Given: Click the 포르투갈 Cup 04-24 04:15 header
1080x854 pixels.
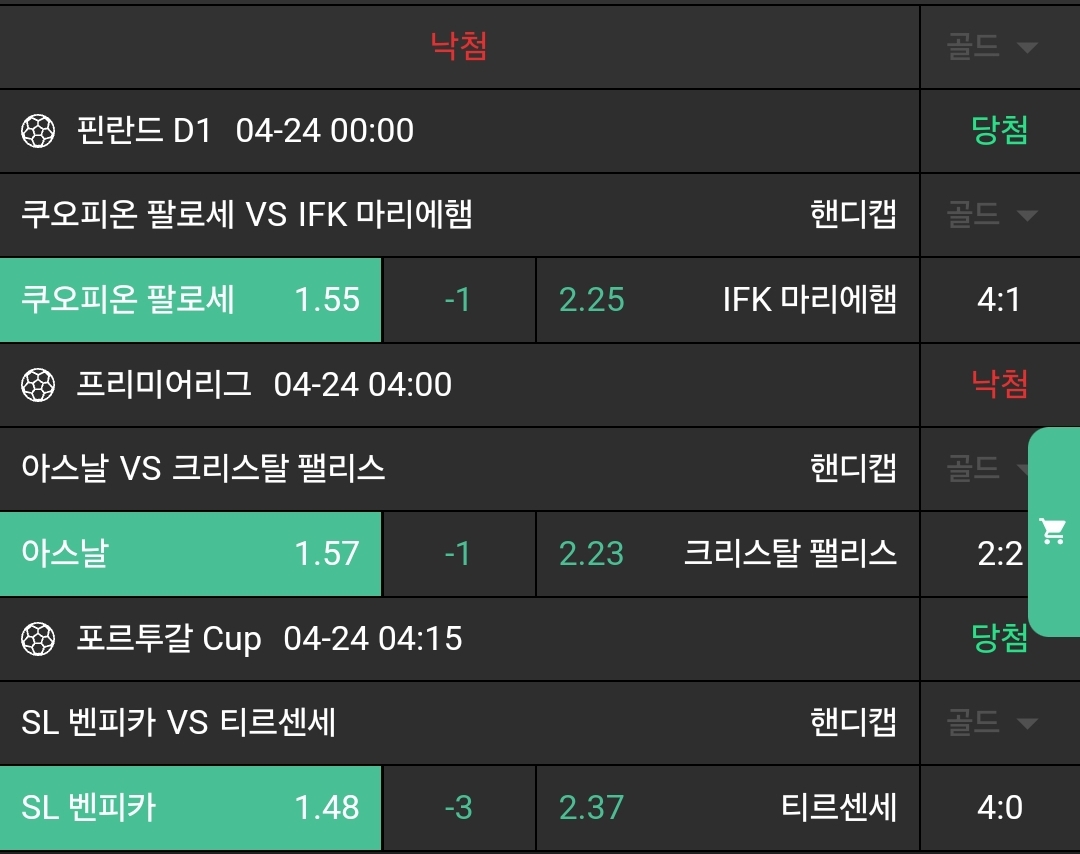Looking at the screenshot, I should click(269, 639).
